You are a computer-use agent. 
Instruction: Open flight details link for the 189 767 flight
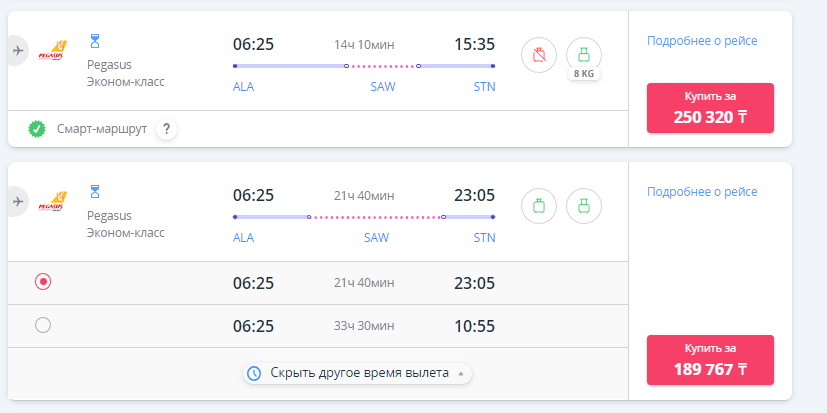point(702,192)
